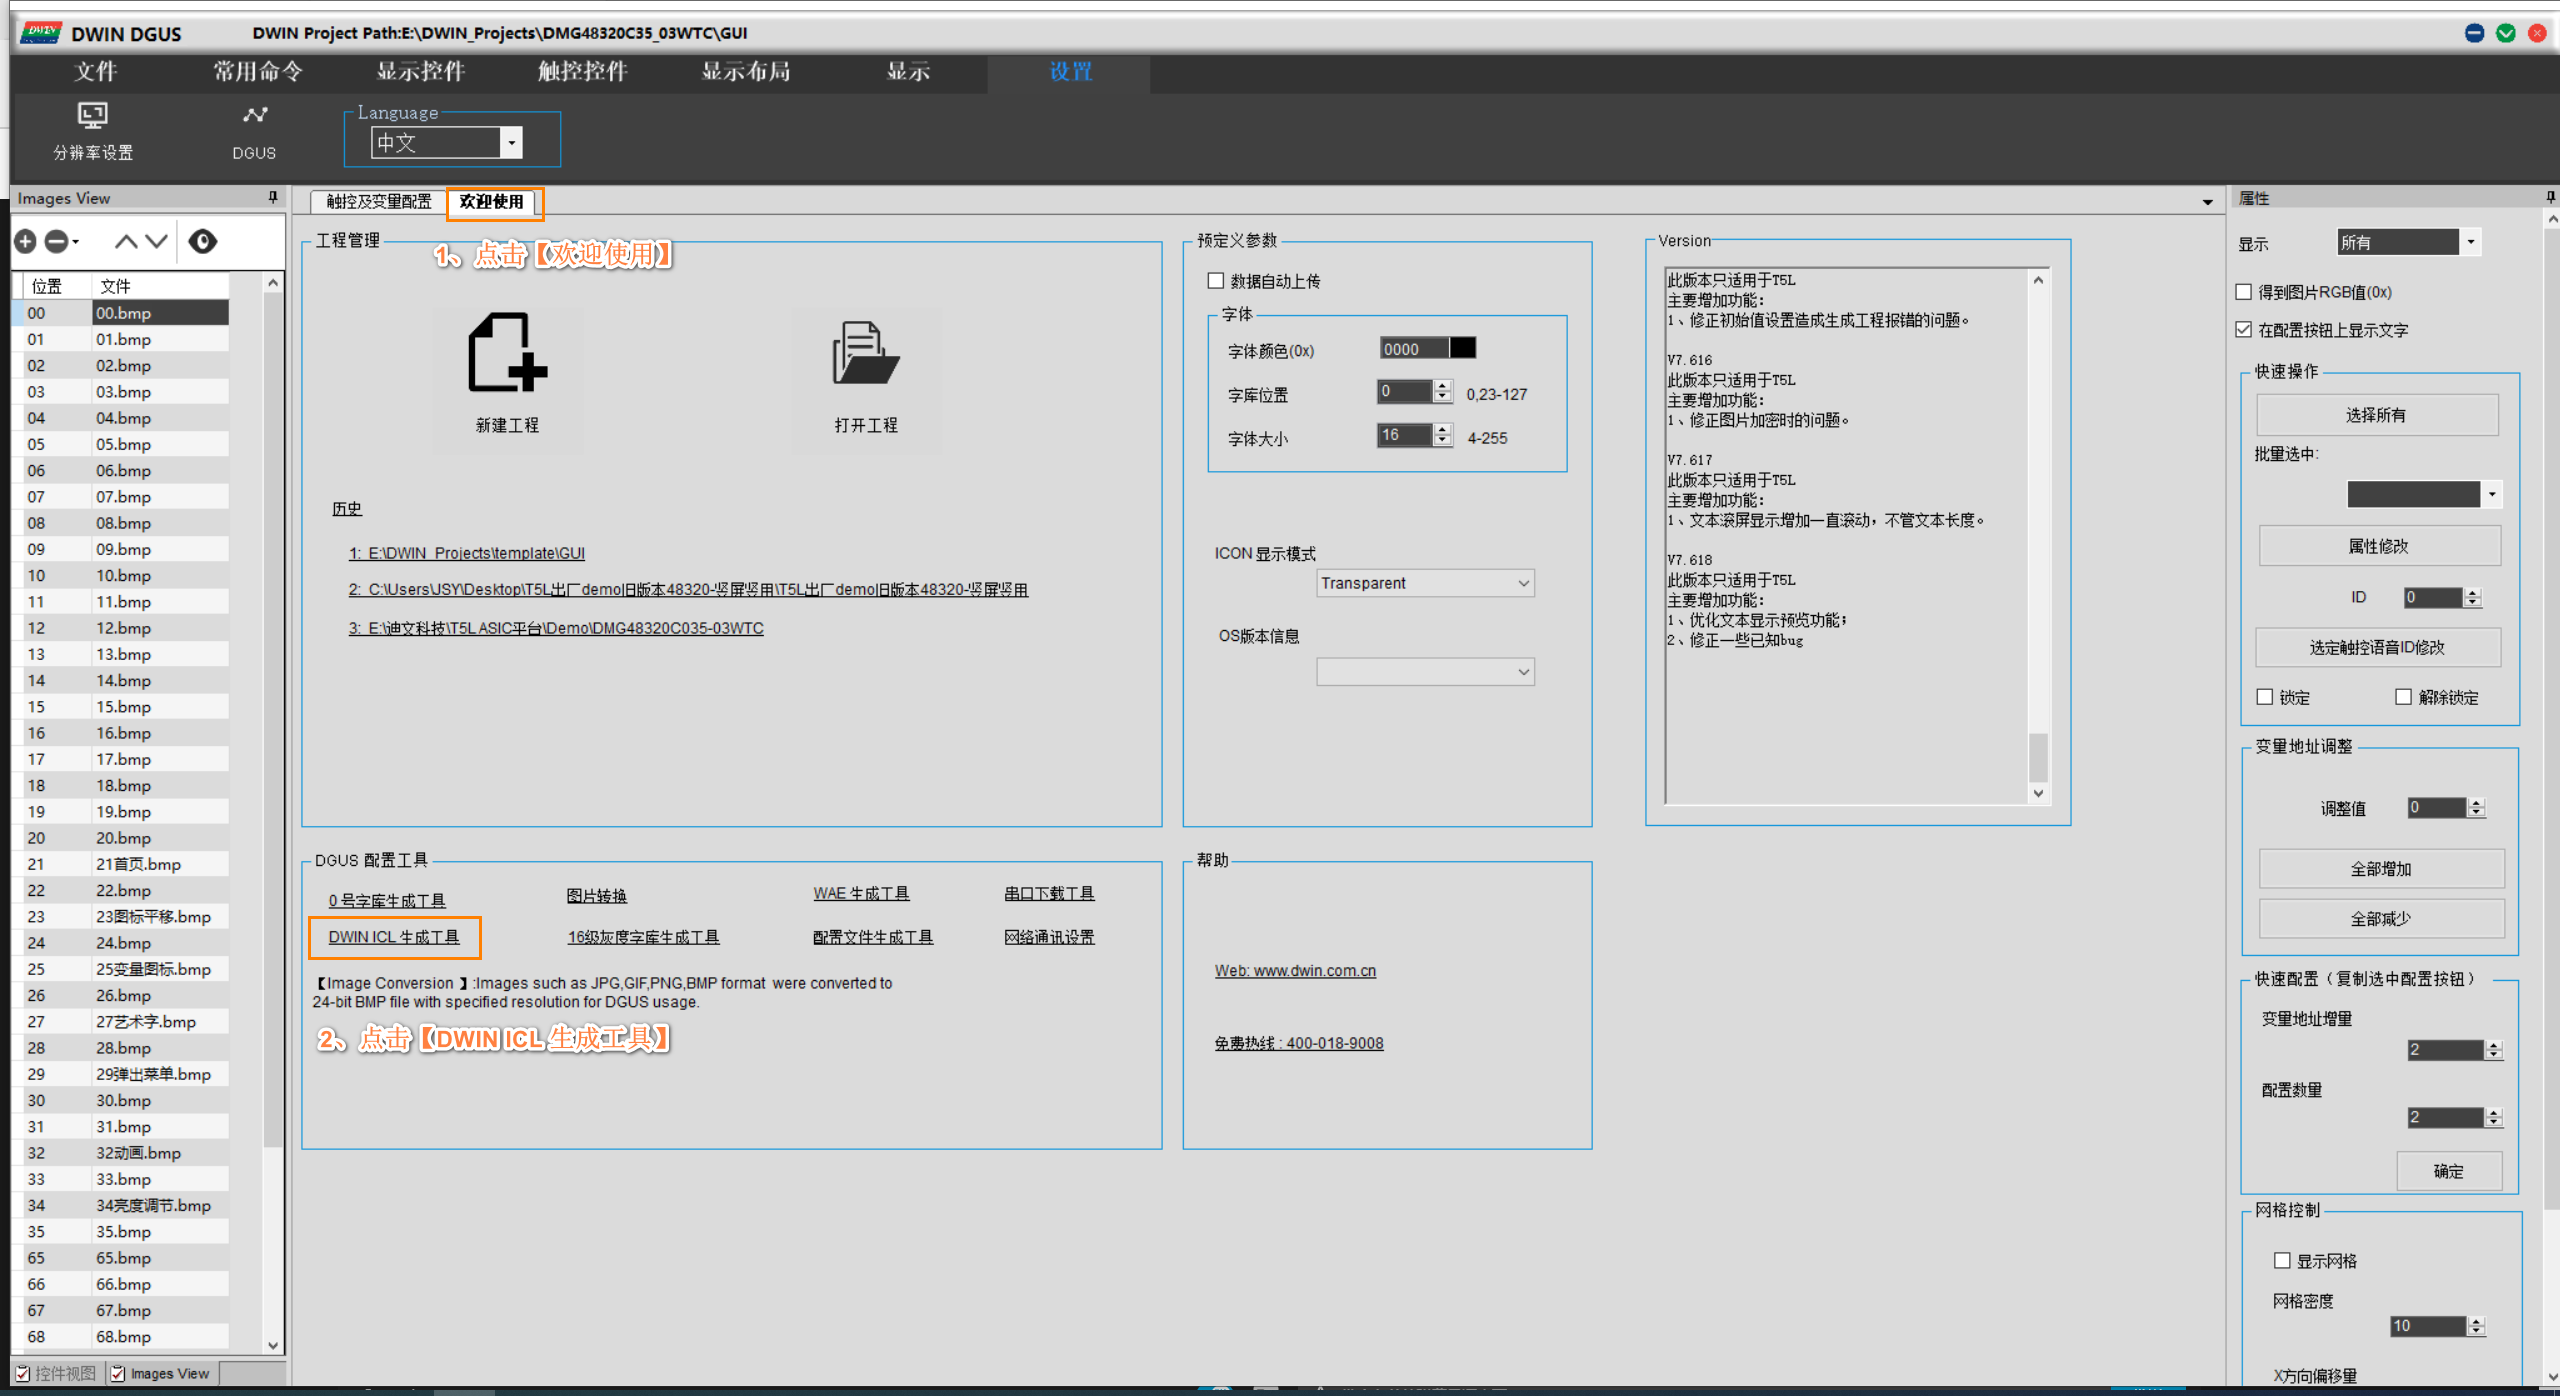Image resolution: width=2560 pixels, height=1396 pixels.
Task: Open the OS版本信息 dropdown
Action: 1425,672
